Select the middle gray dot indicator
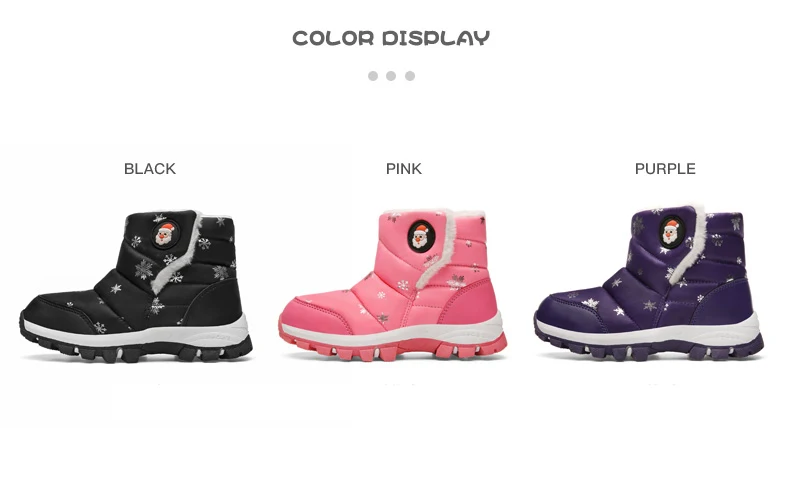The width and height of the screenshot is (790, 484). [391, 76]
